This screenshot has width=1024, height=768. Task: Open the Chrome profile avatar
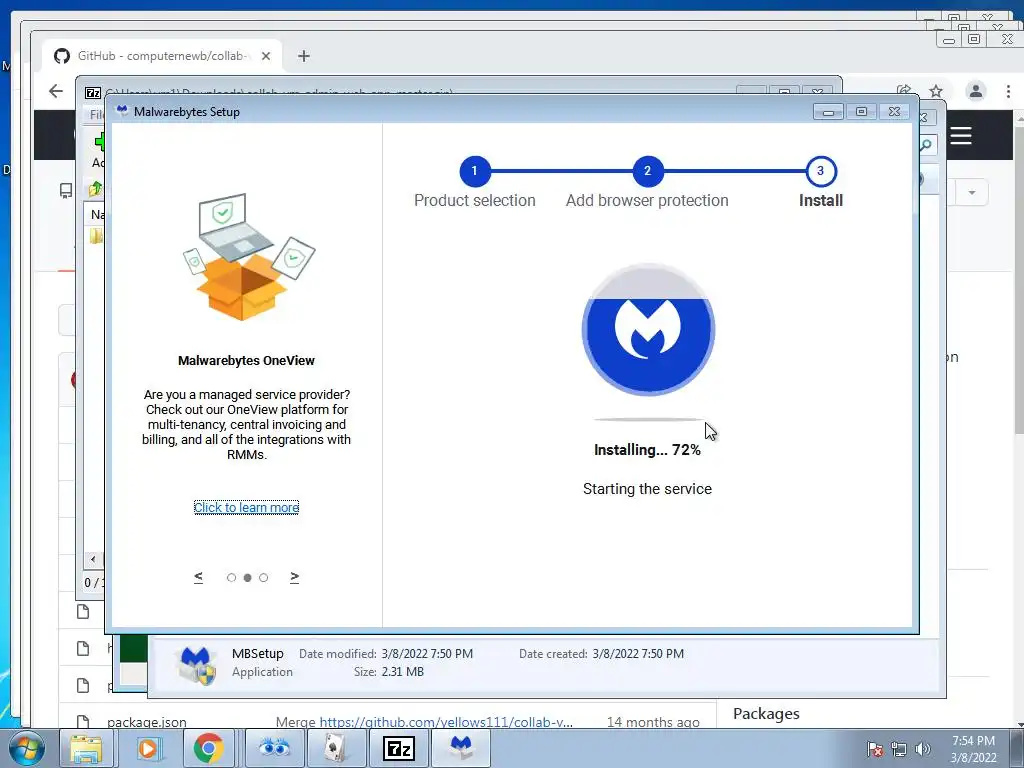coord(976,91)
